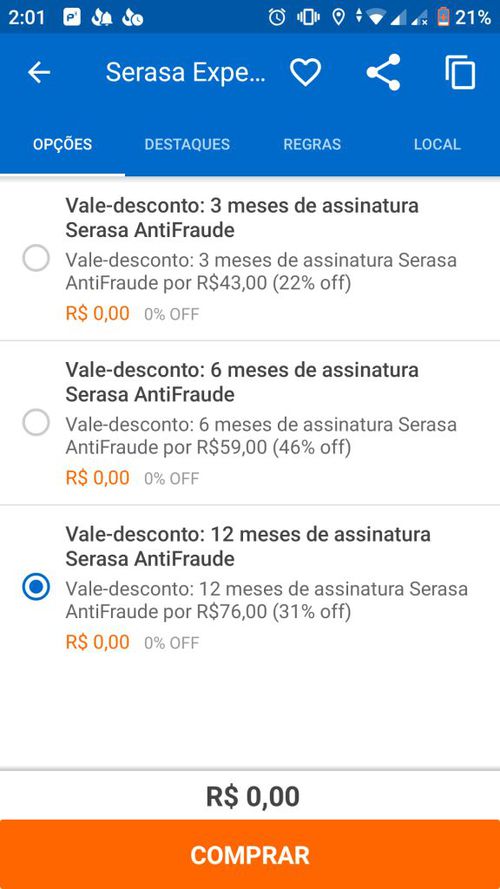Image resolution: width=500 pixels, height=889 pixels.
Task: Tap the Serasa Expe… title text
Action: click(185, 73)
